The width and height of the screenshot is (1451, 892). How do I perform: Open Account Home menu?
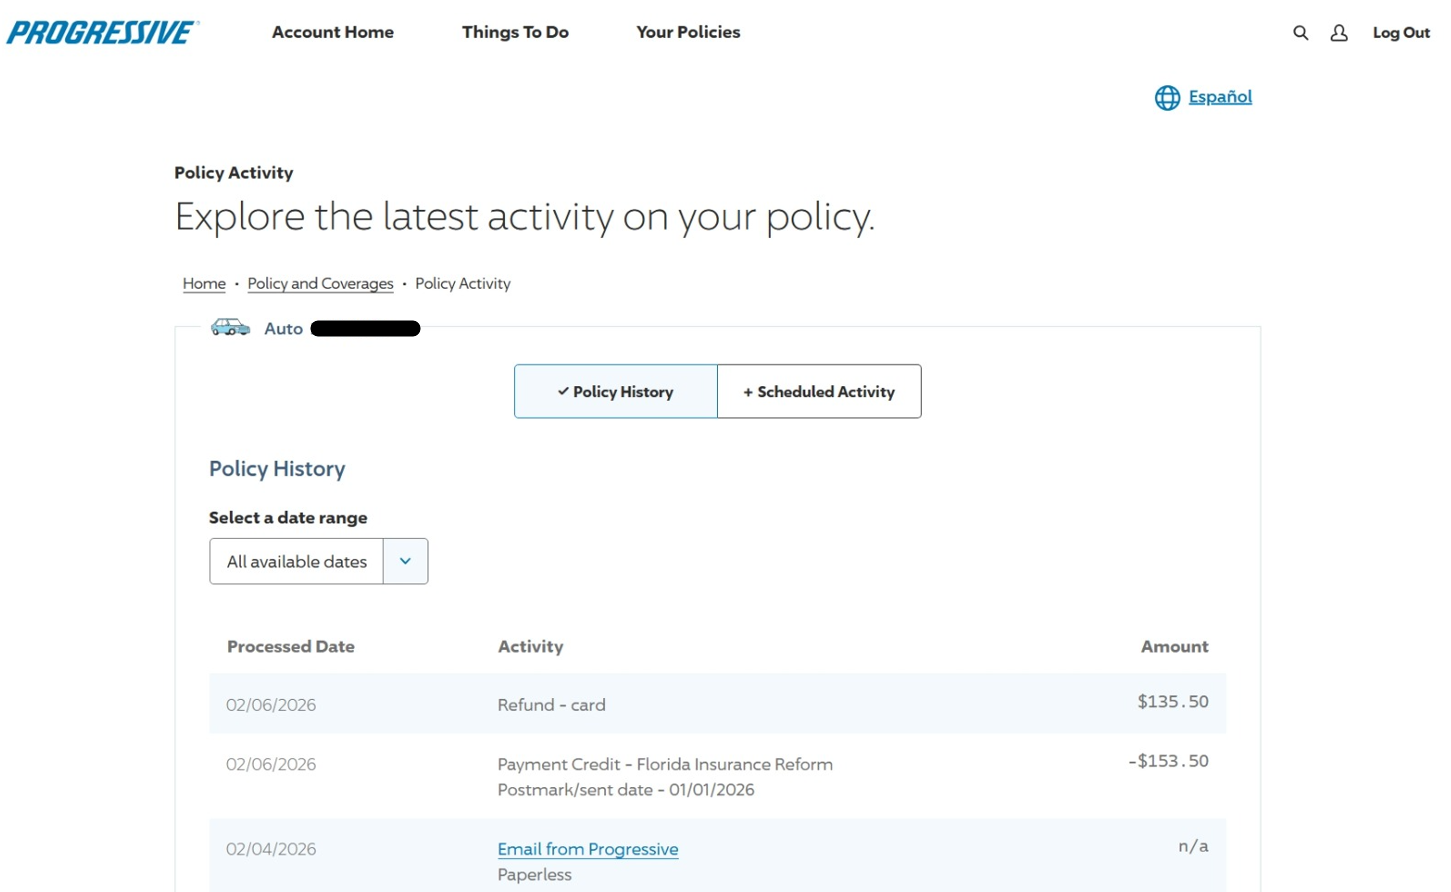(333, 32)
